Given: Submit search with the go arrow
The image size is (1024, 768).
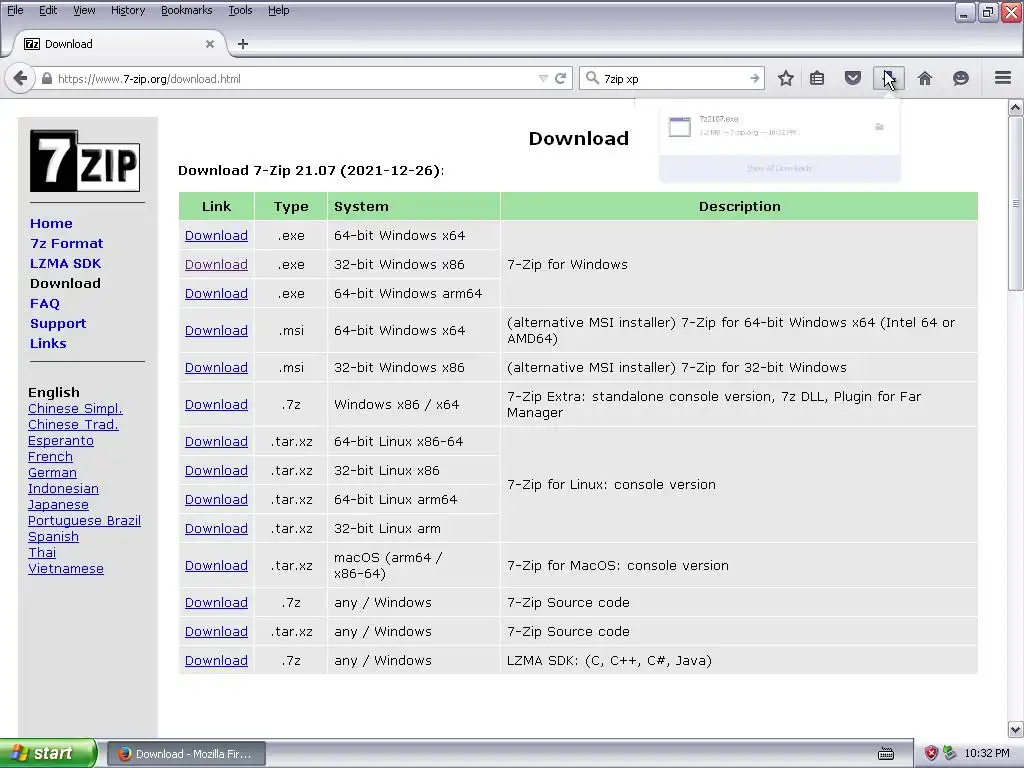Looking at the screenshot, I should [754, 78].
